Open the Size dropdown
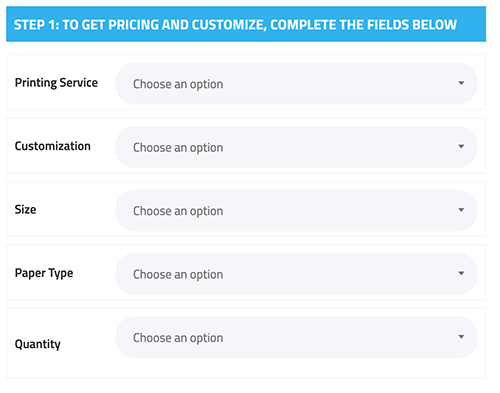This screenshot has height=393, width=500. pos(296,210)
